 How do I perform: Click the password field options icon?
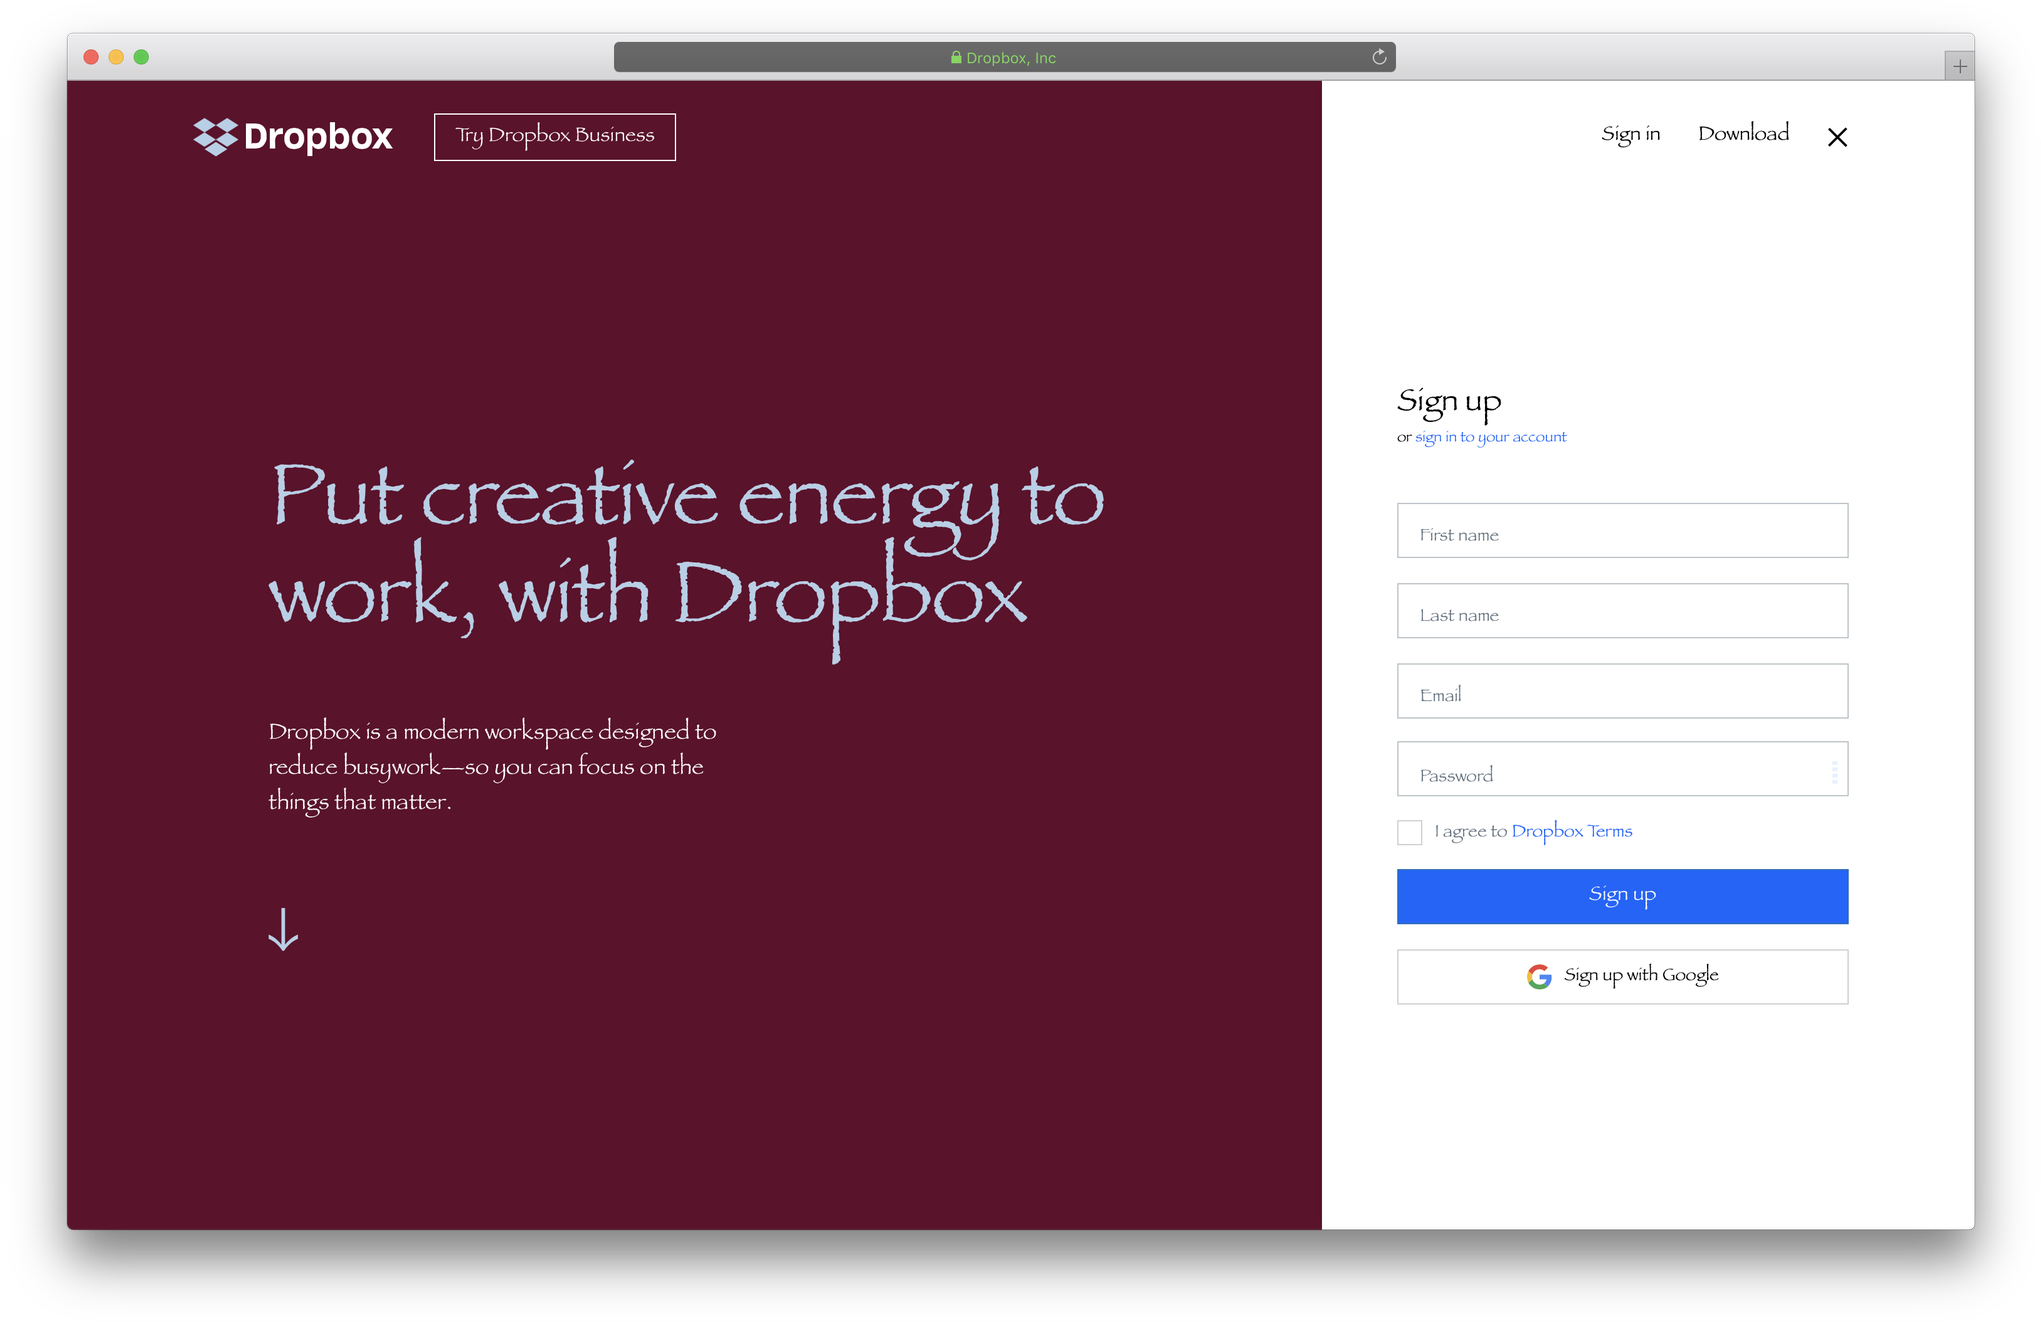tap(1834, 771)
